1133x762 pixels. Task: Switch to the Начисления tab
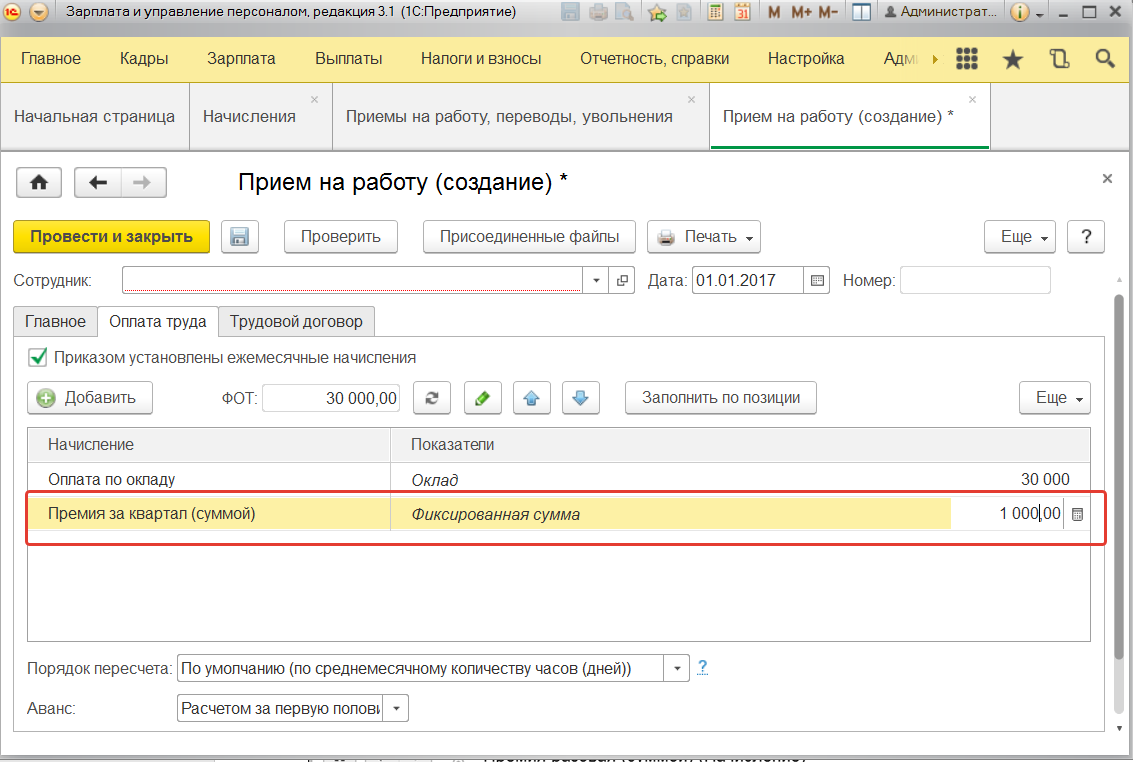pyautogui.click(x=249, y=117)
